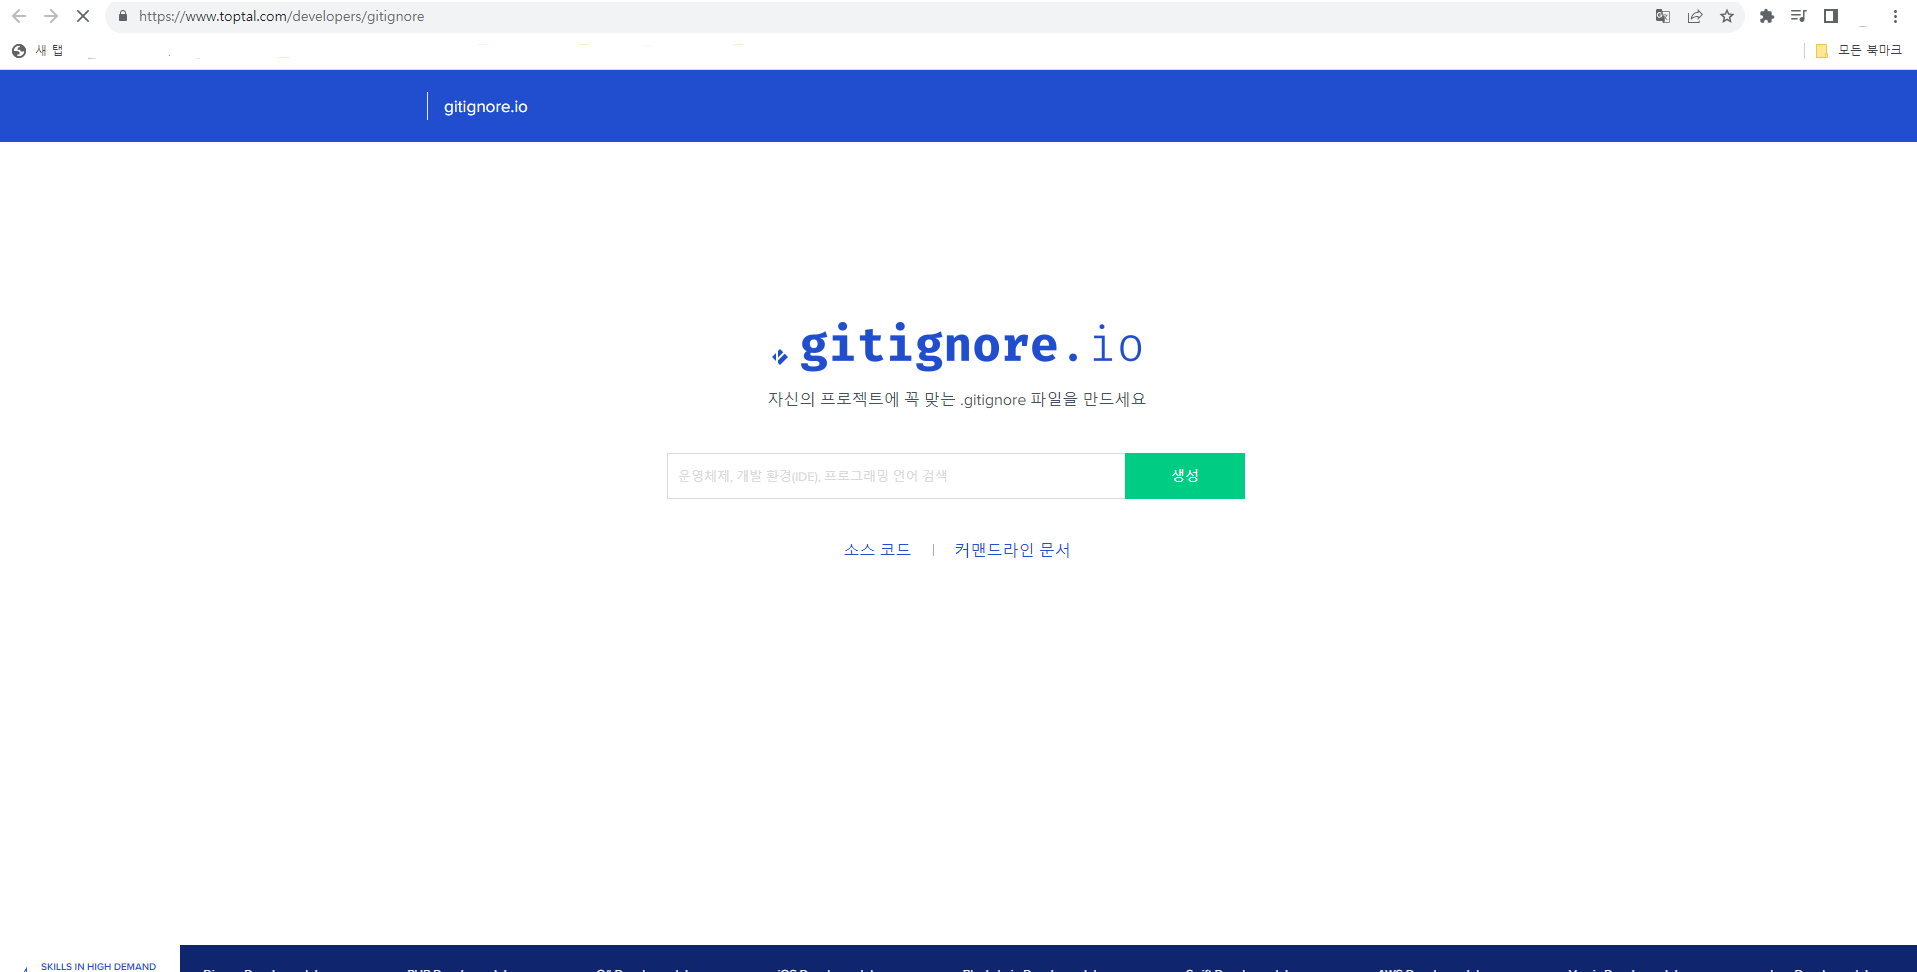Go forward to the next page
This screenshot has height=972, width=1917.
(x=50, y=16)
